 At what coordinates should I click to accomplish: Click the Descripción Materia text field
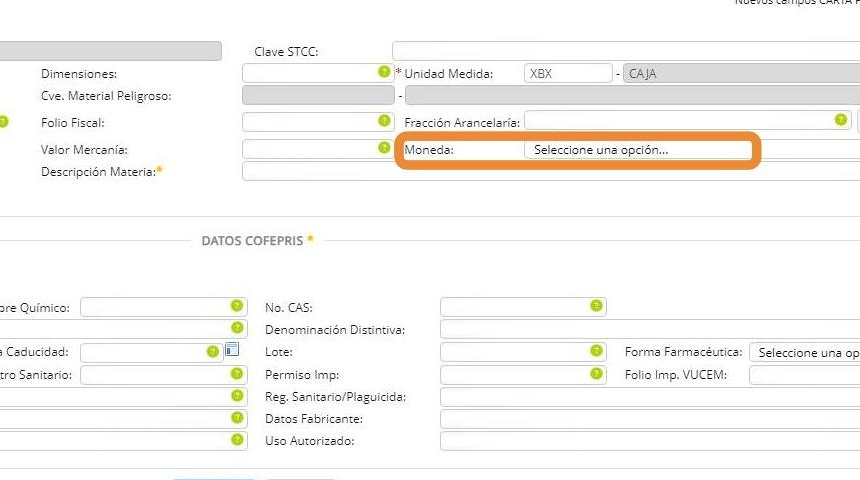coord(550,171)
